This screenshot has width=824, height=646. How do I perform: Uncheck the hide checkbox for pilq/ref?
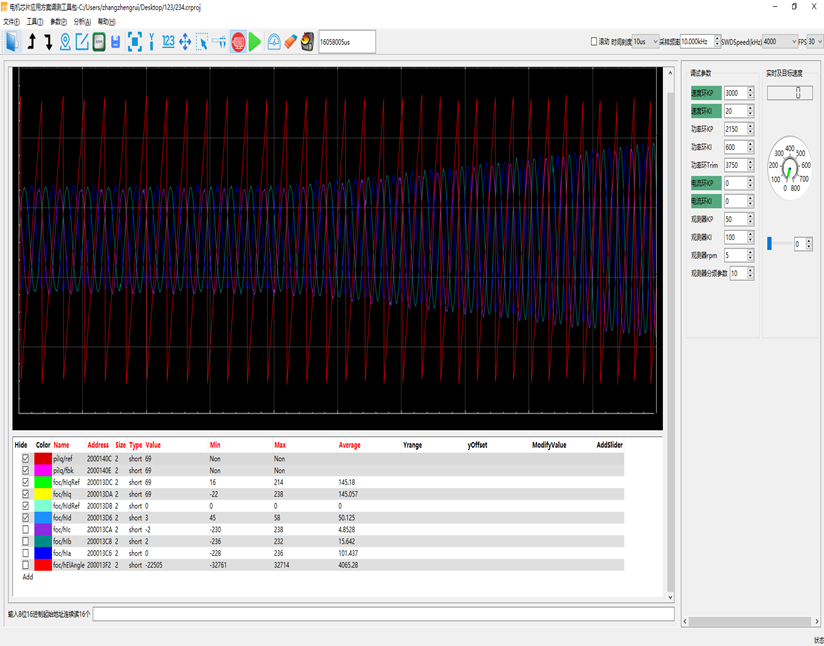pyautogui.click(x=26, y=458)
